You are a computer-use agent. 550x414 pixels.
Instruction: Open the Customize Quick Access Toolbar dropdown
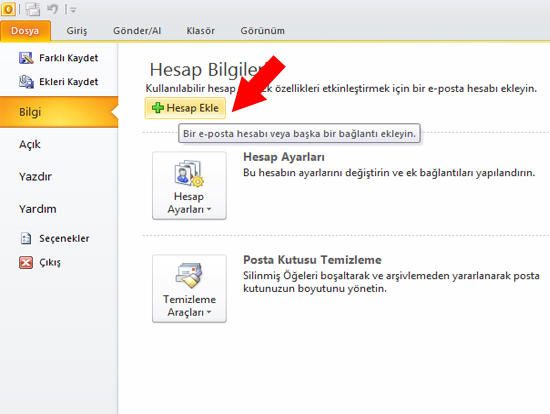point(73,10)
